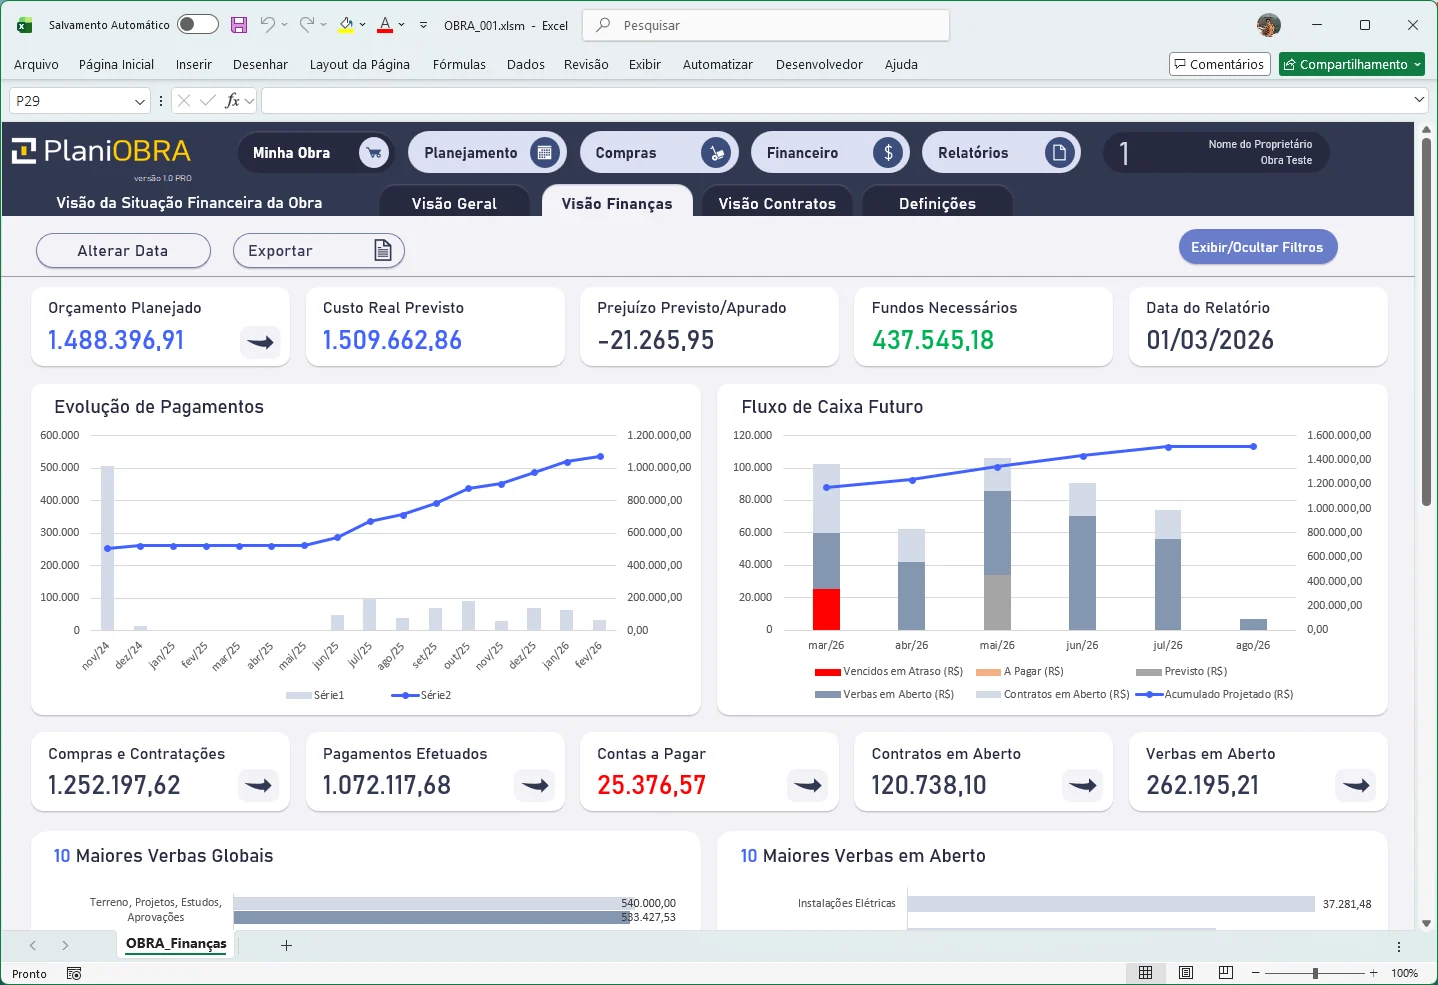The width and height of the screenshot is (1438, 985).
Task: Click the zoom slider handle
Action: click(1315, 973)
